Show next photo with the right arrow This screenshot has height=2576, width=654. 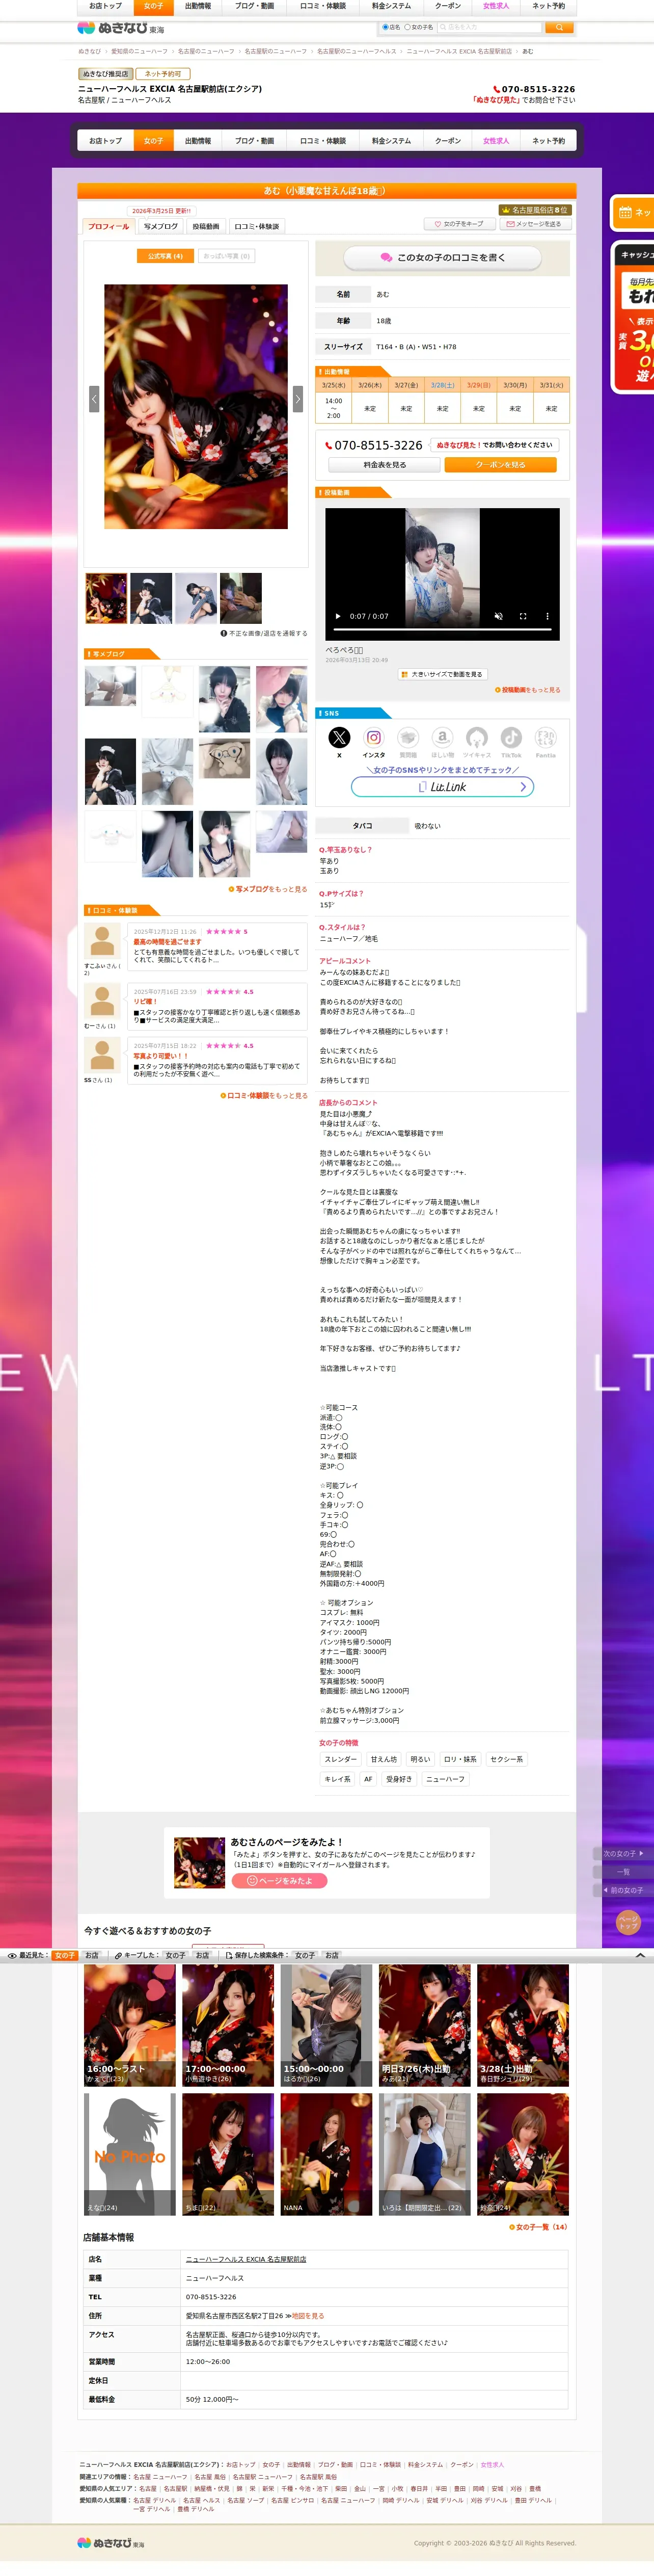click(x=297, y=398)
